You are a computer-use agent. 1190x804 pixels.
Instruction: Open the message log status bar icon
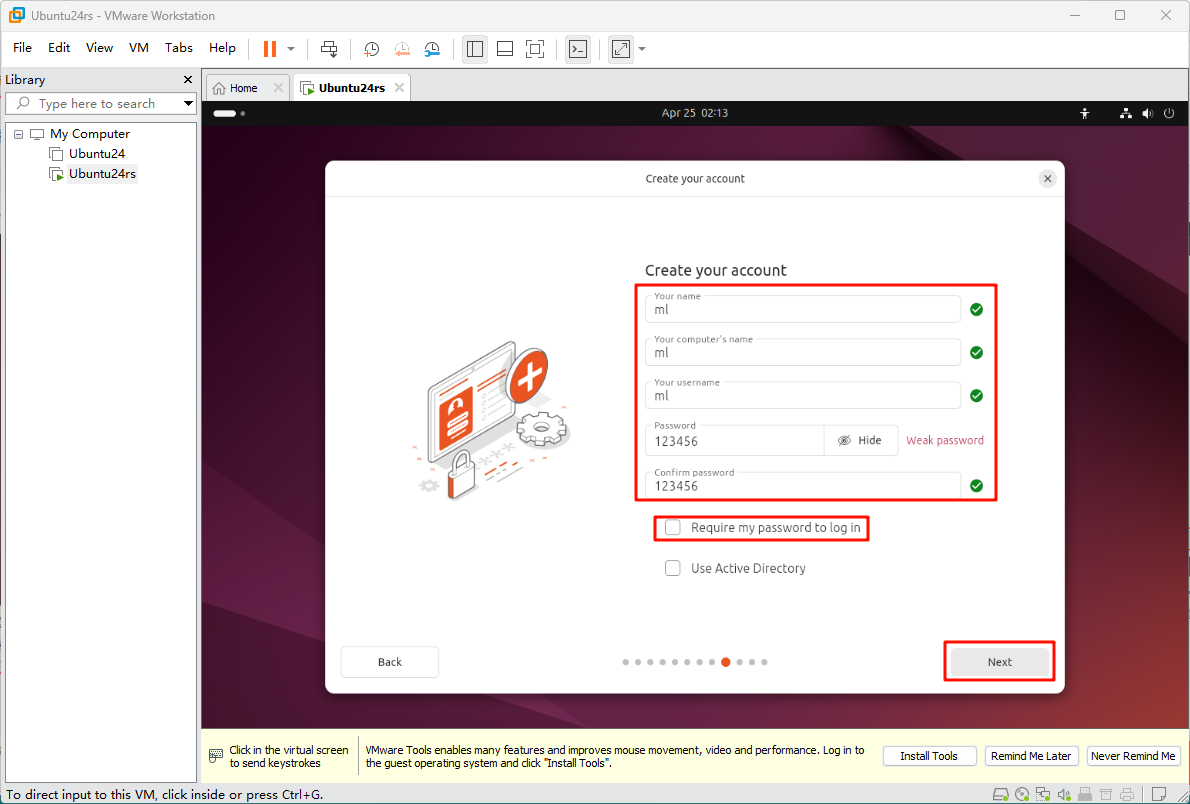[x=1158, y=795]
